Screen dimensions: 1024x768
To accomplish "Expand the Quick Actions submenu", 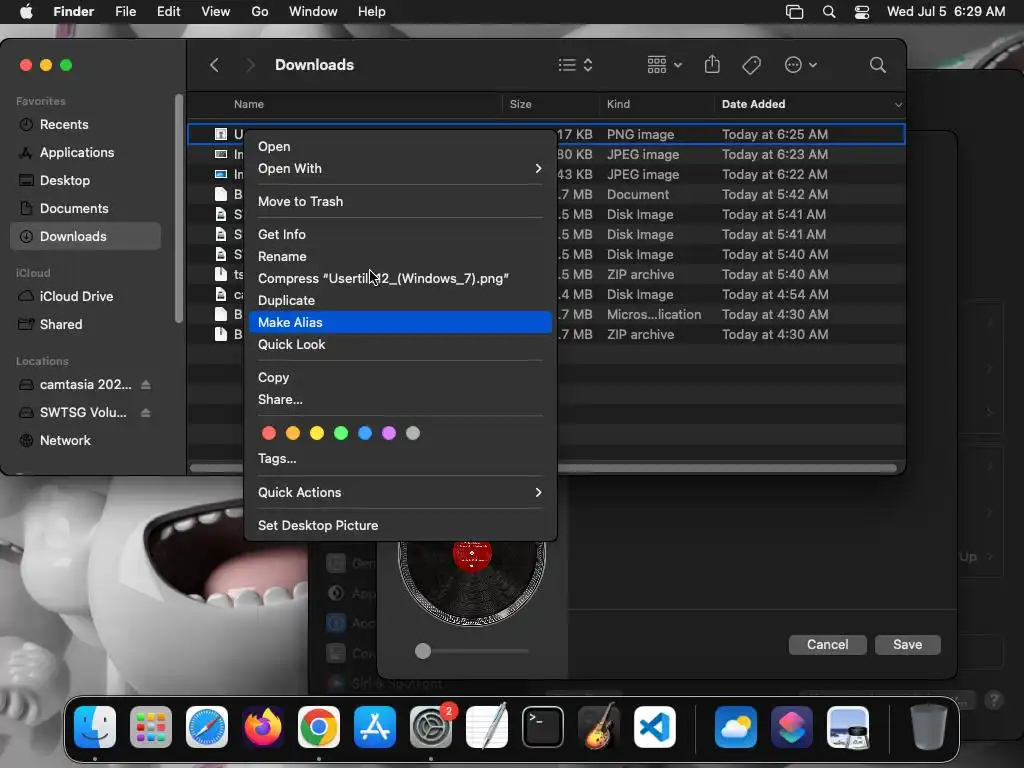I will pyautogui.click(x=400, y=492).
